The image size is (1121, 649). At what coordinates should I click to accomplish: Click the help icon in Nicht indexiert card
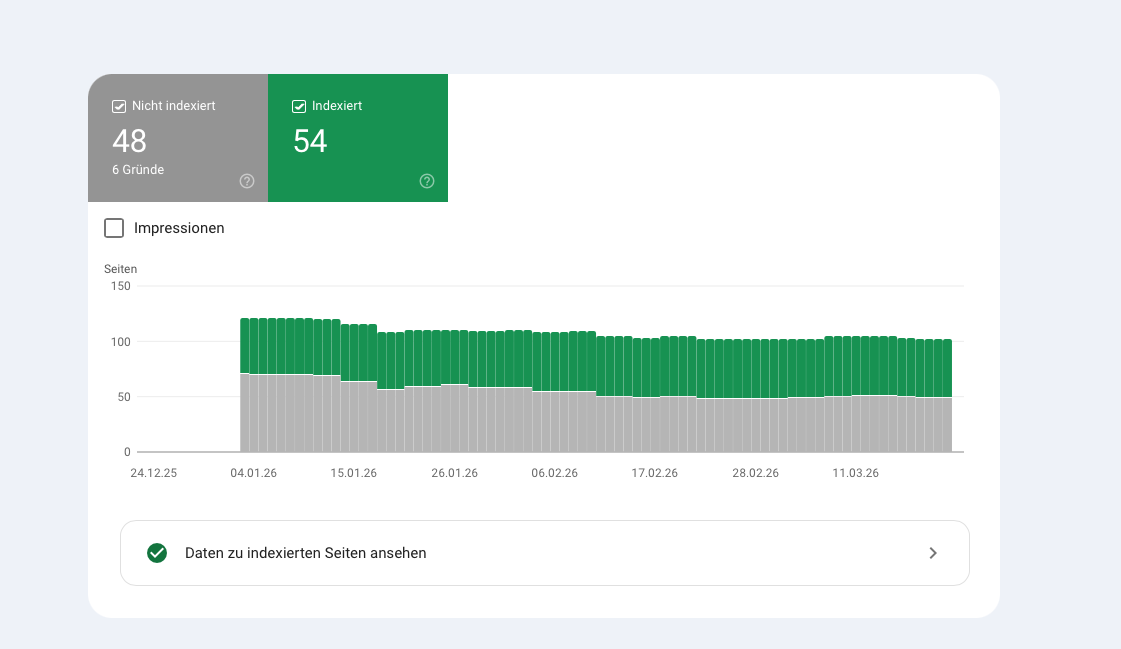pyautogui.click(x=247, y=181)
